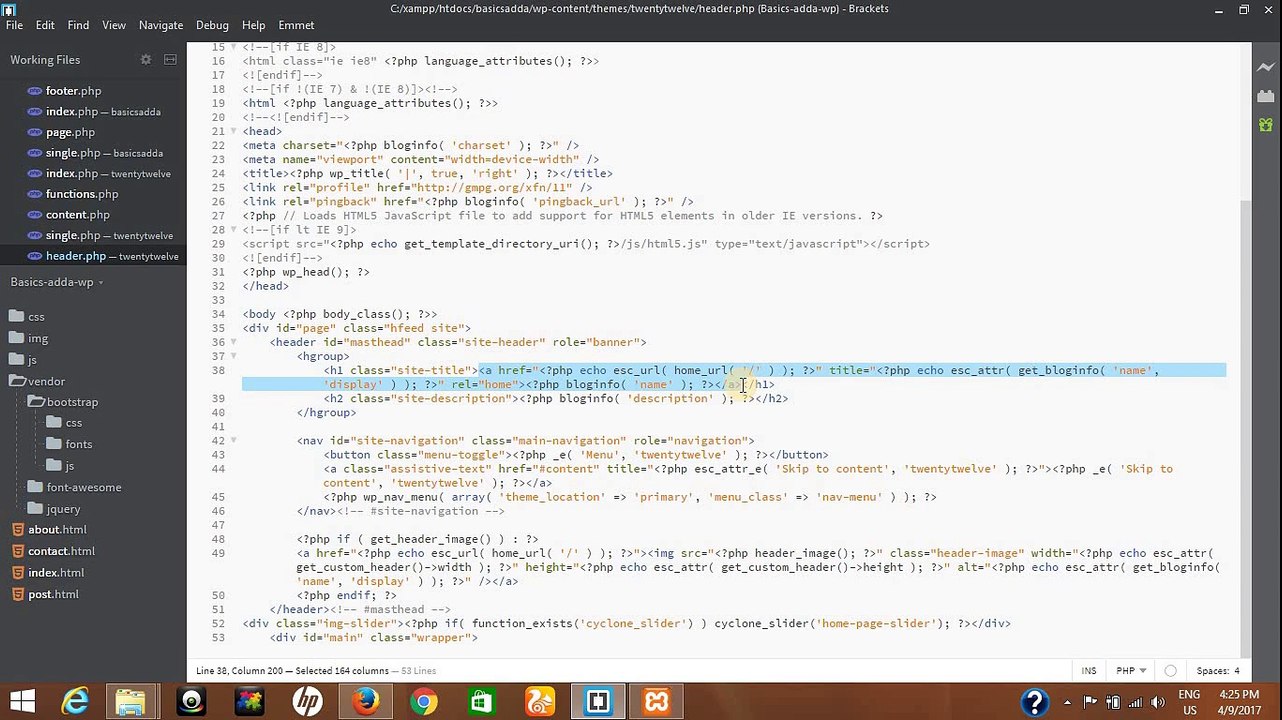Open XAMPP taskbar icon
Viewport: 1282px width, 720px height.
click(656, 701)
